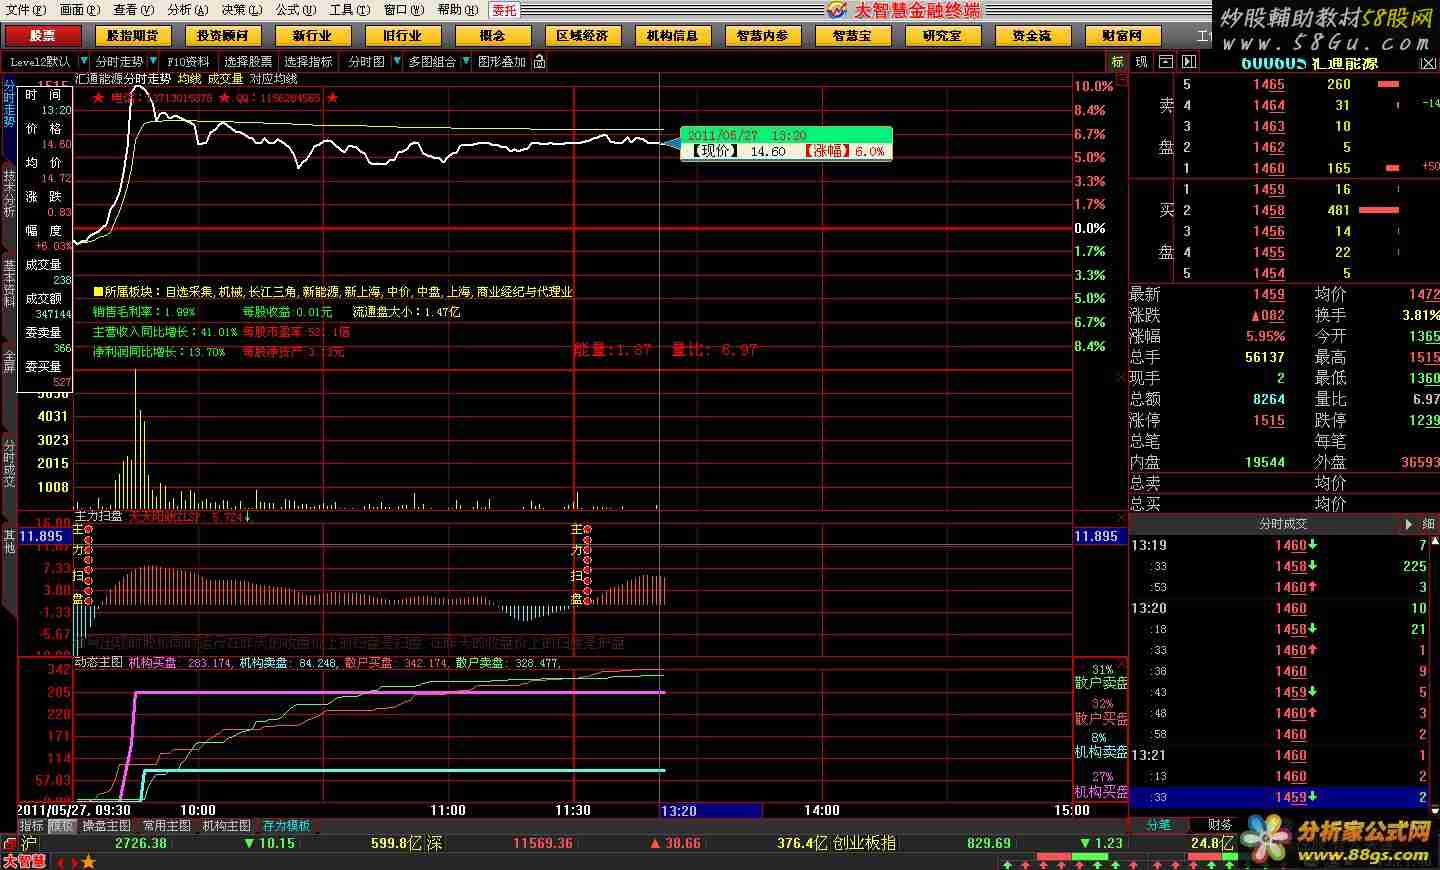The image size is (1440, 870).
Task: Click the collapse-up panel icon
Action: pos(1166,61)
